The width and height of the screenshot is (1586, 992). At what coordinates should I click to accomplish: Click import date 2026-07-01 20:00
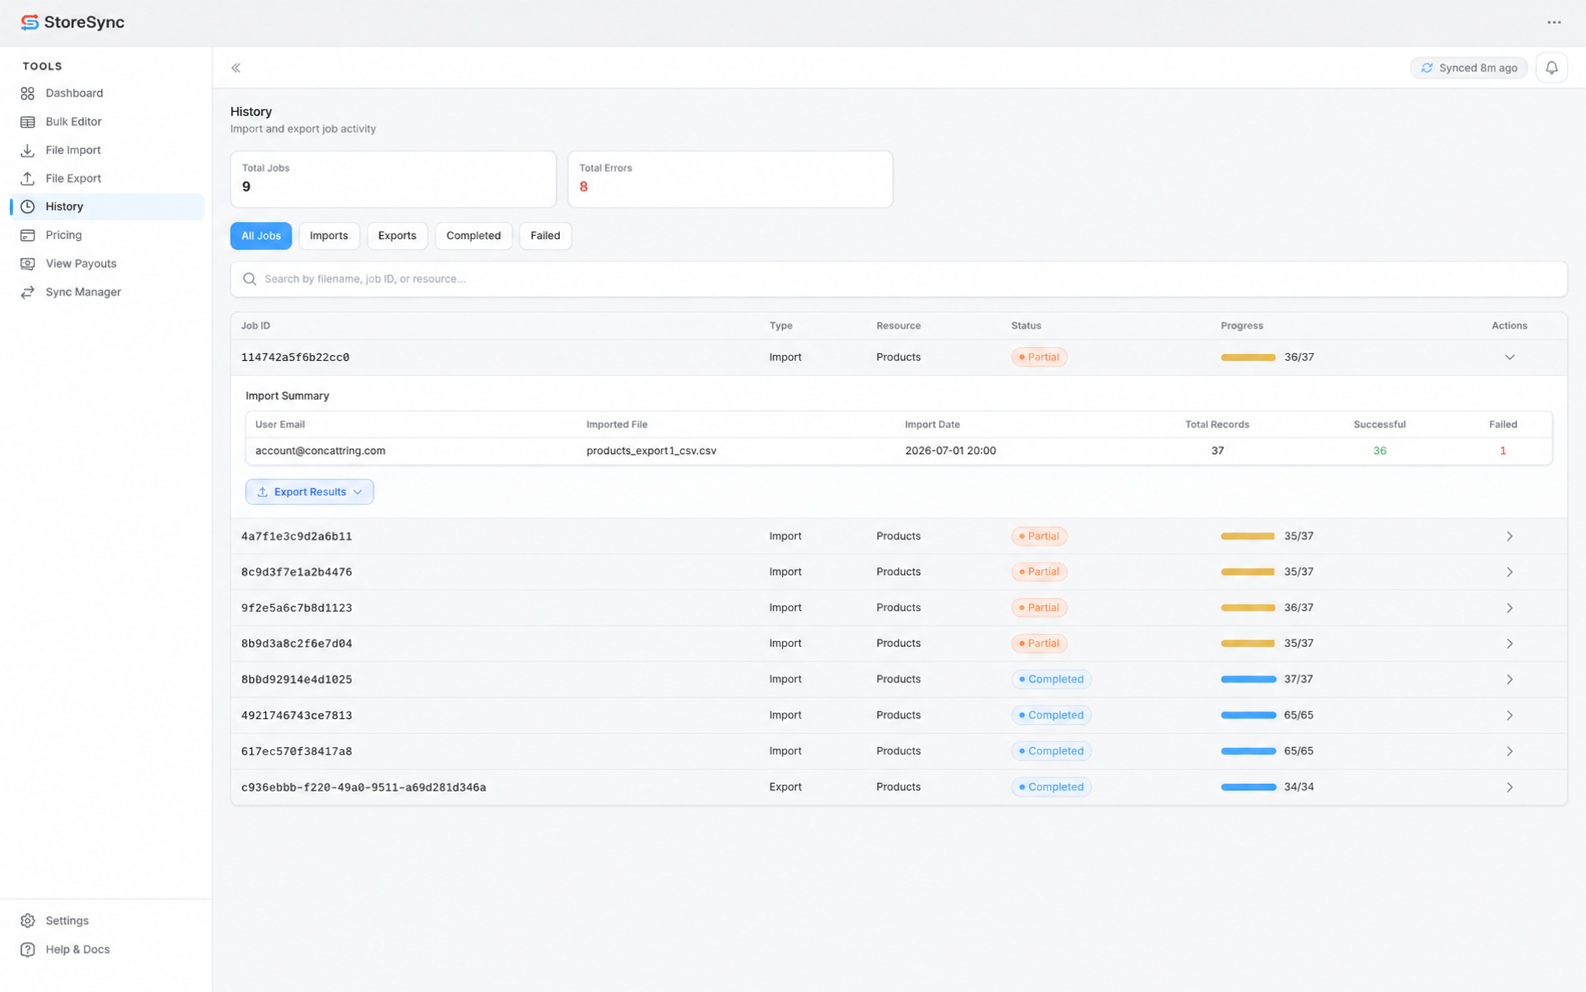tap(950, 451)
